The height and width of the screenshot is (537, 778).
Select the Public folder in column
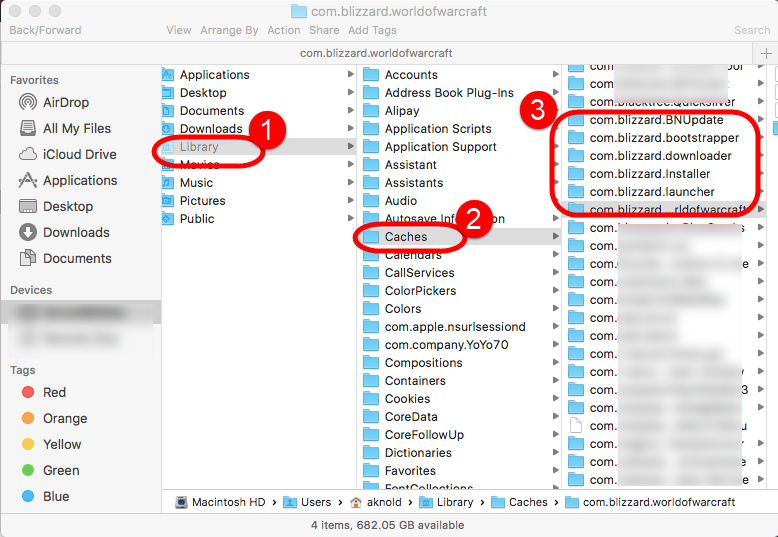259,218
